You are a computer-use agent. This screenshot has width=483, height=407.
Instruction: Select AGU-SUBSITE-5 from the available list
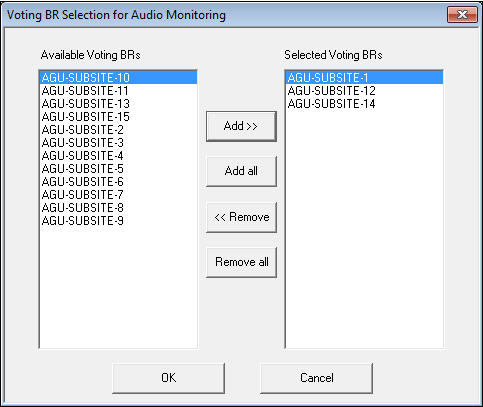click(118, 169)
